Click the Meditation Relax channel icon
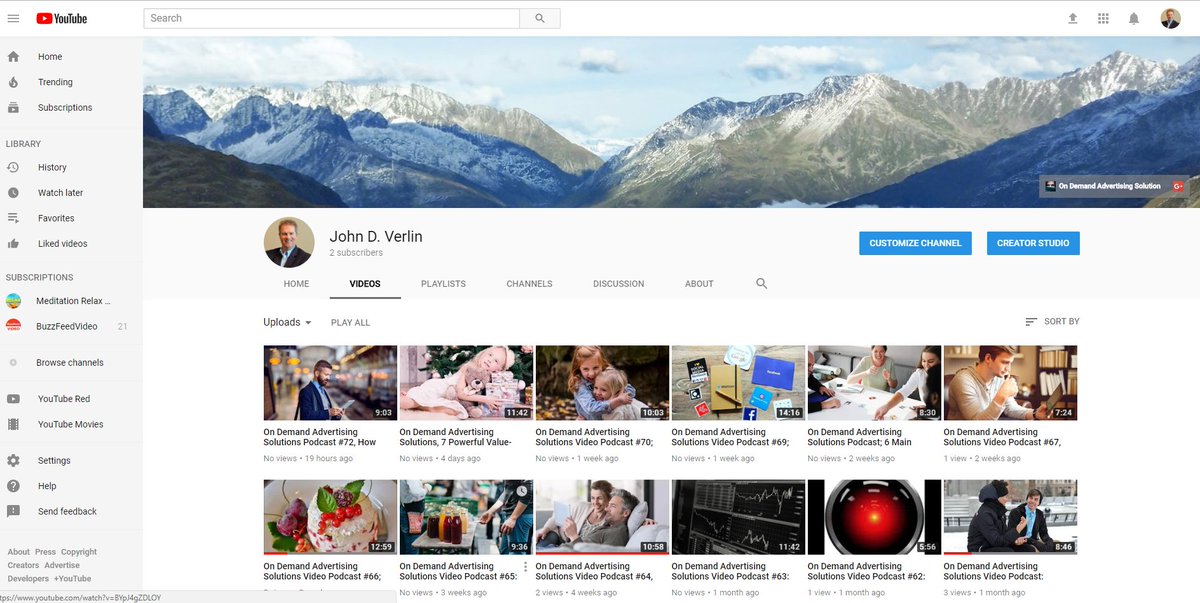The image size is (1200, 603). (13, 300)
